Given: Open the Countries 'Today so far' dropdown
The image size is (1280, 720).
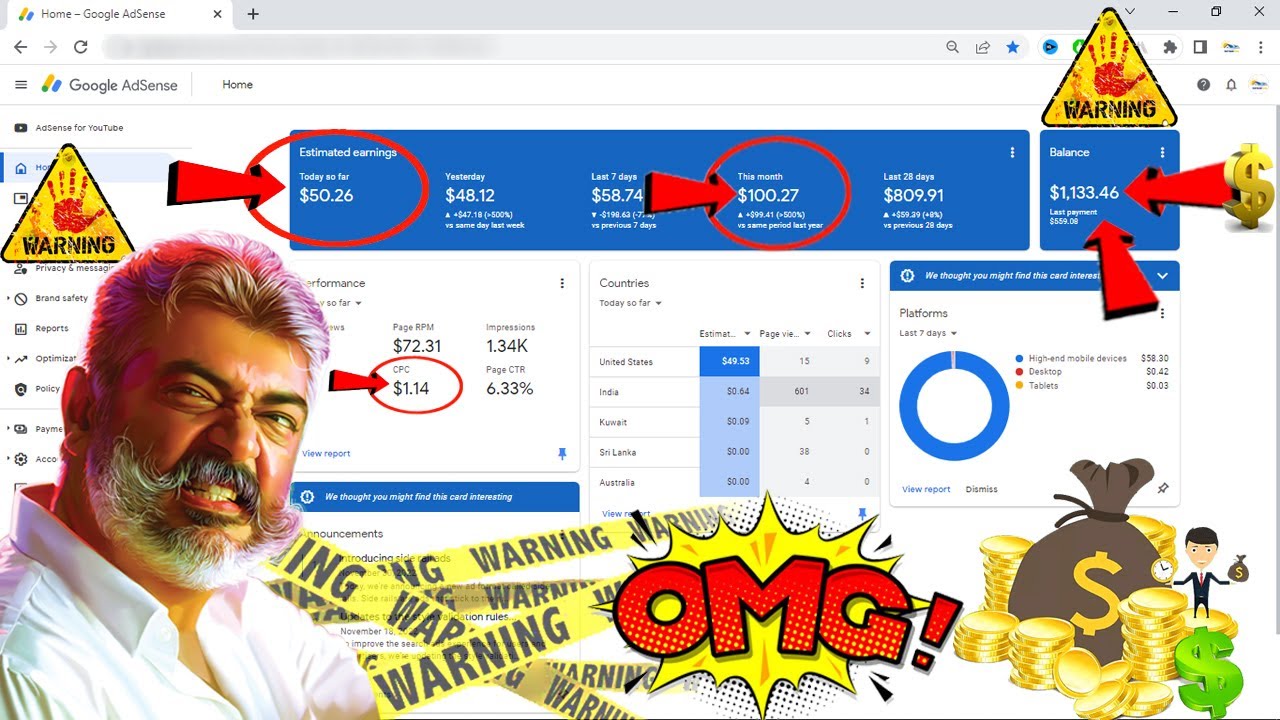Looking at the screenshot, I should 631,303.
